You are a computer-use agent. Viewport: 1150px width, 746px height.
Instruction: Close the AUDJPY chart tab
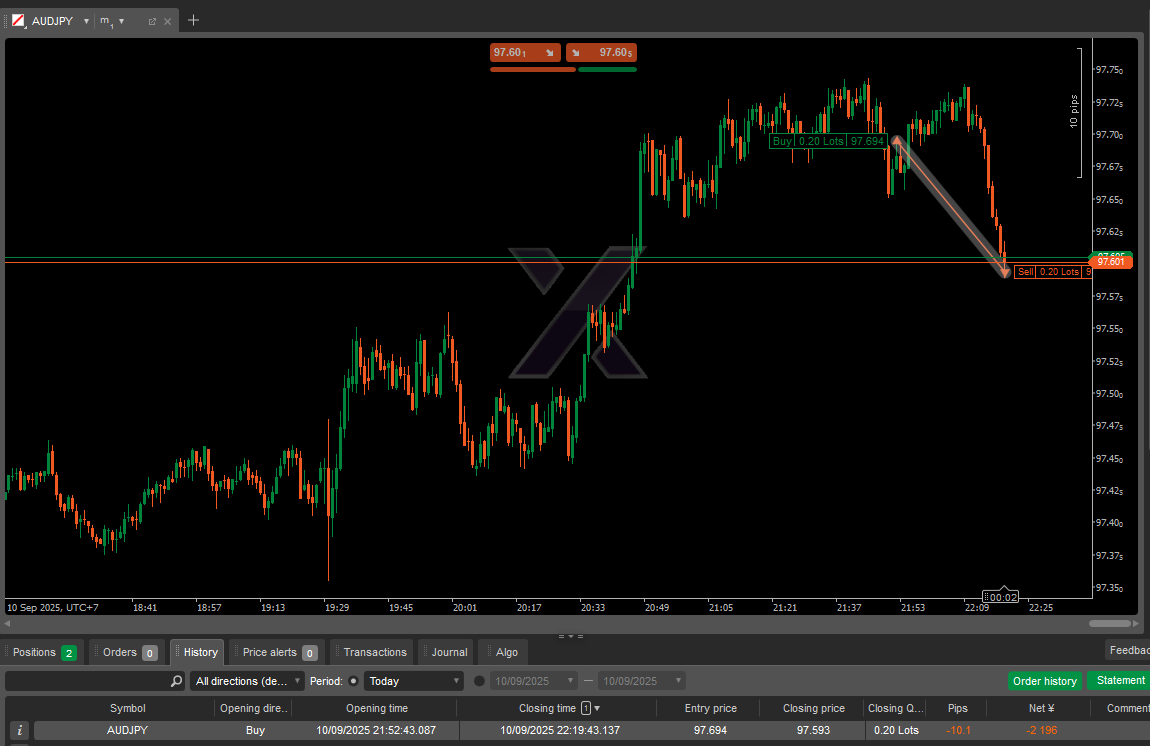click(x=167, y=21)
